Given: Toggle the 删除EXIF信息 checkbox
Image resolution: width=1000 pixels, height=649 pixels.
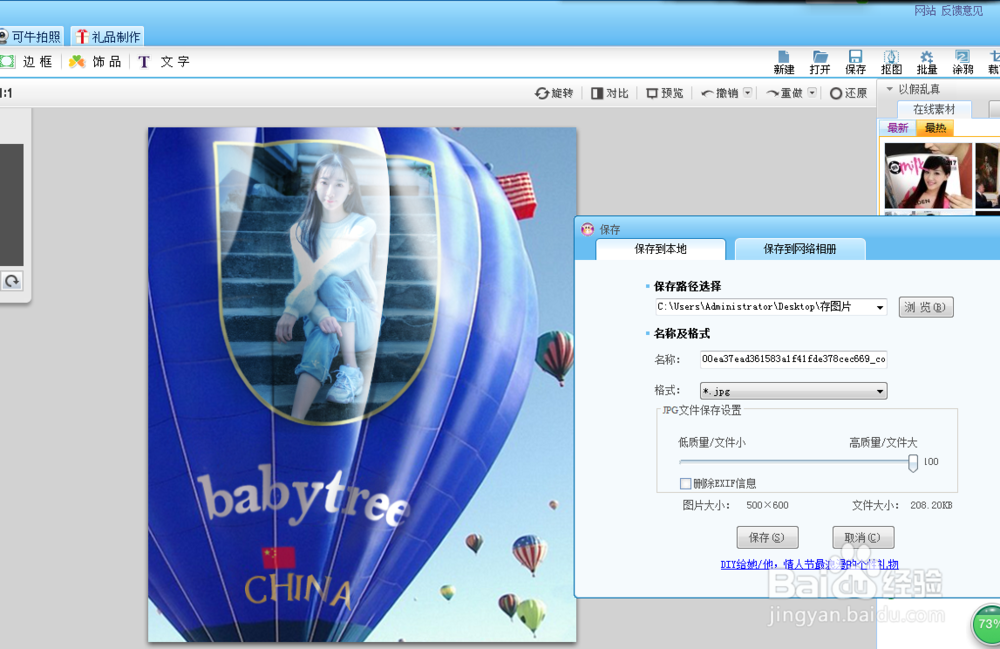Looking at the screenshot, I should 686,483.
